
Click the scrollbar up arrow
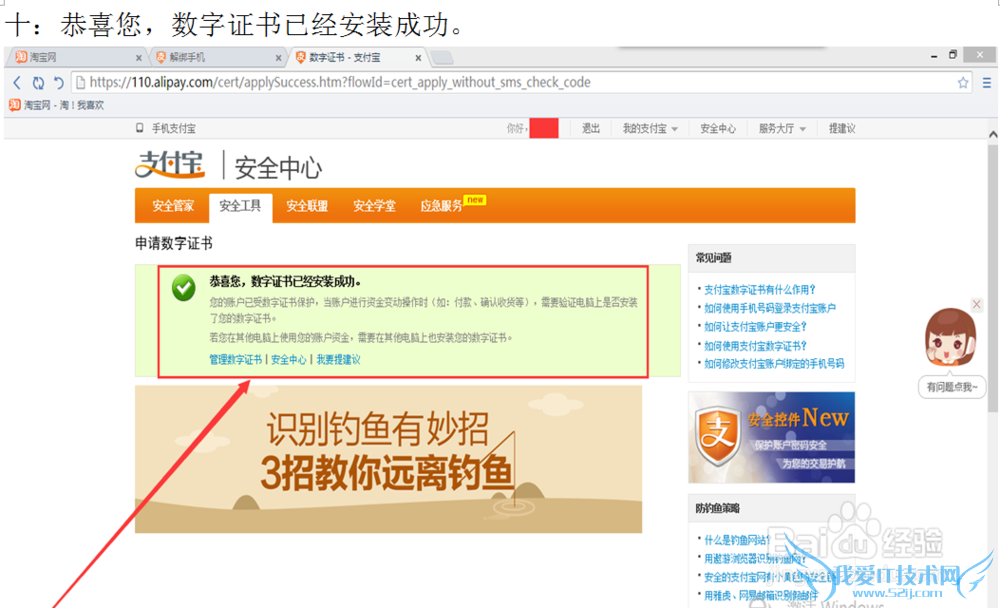(993, 134)
